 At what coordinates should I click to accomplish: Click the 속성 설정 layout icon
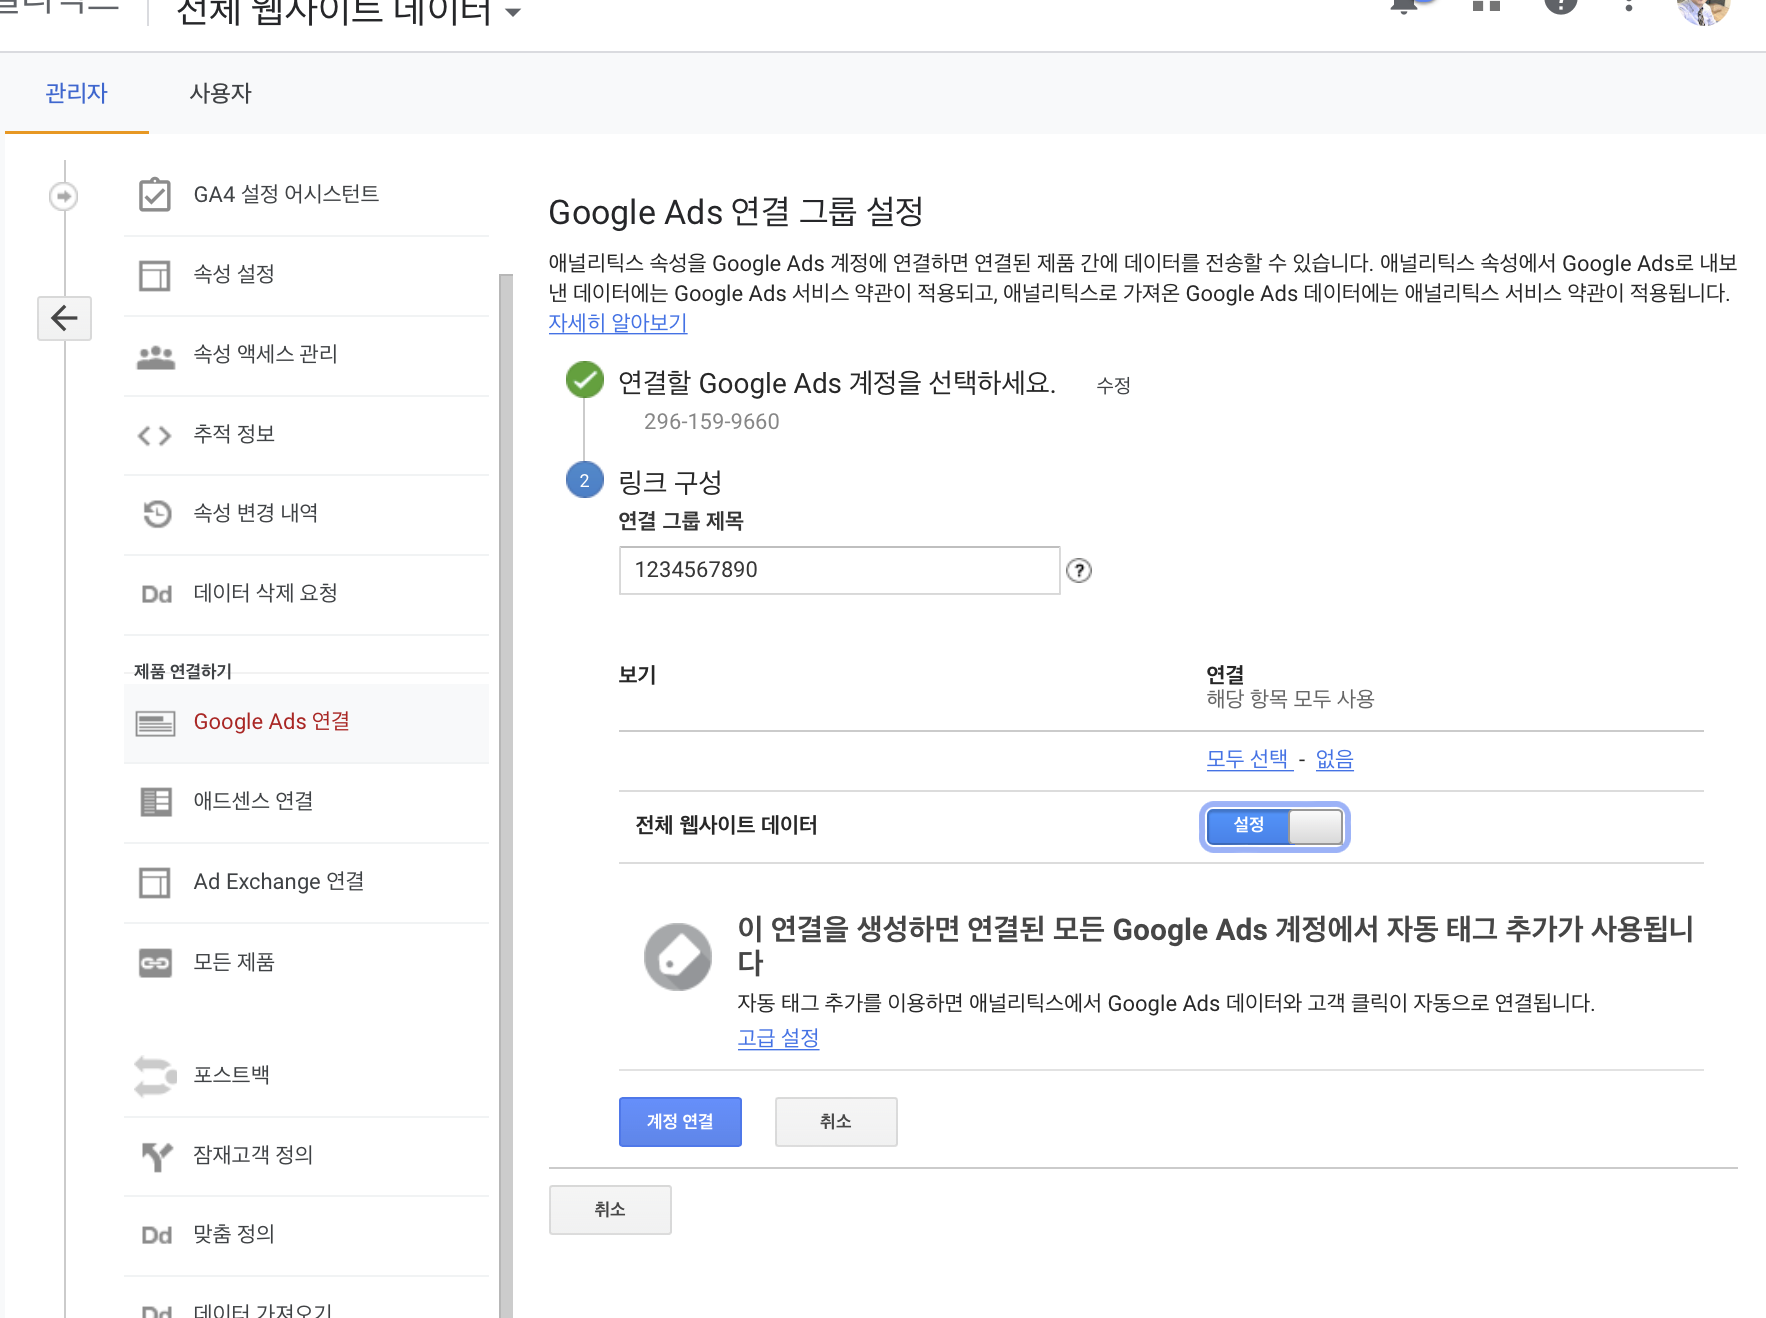click(155, 275)
